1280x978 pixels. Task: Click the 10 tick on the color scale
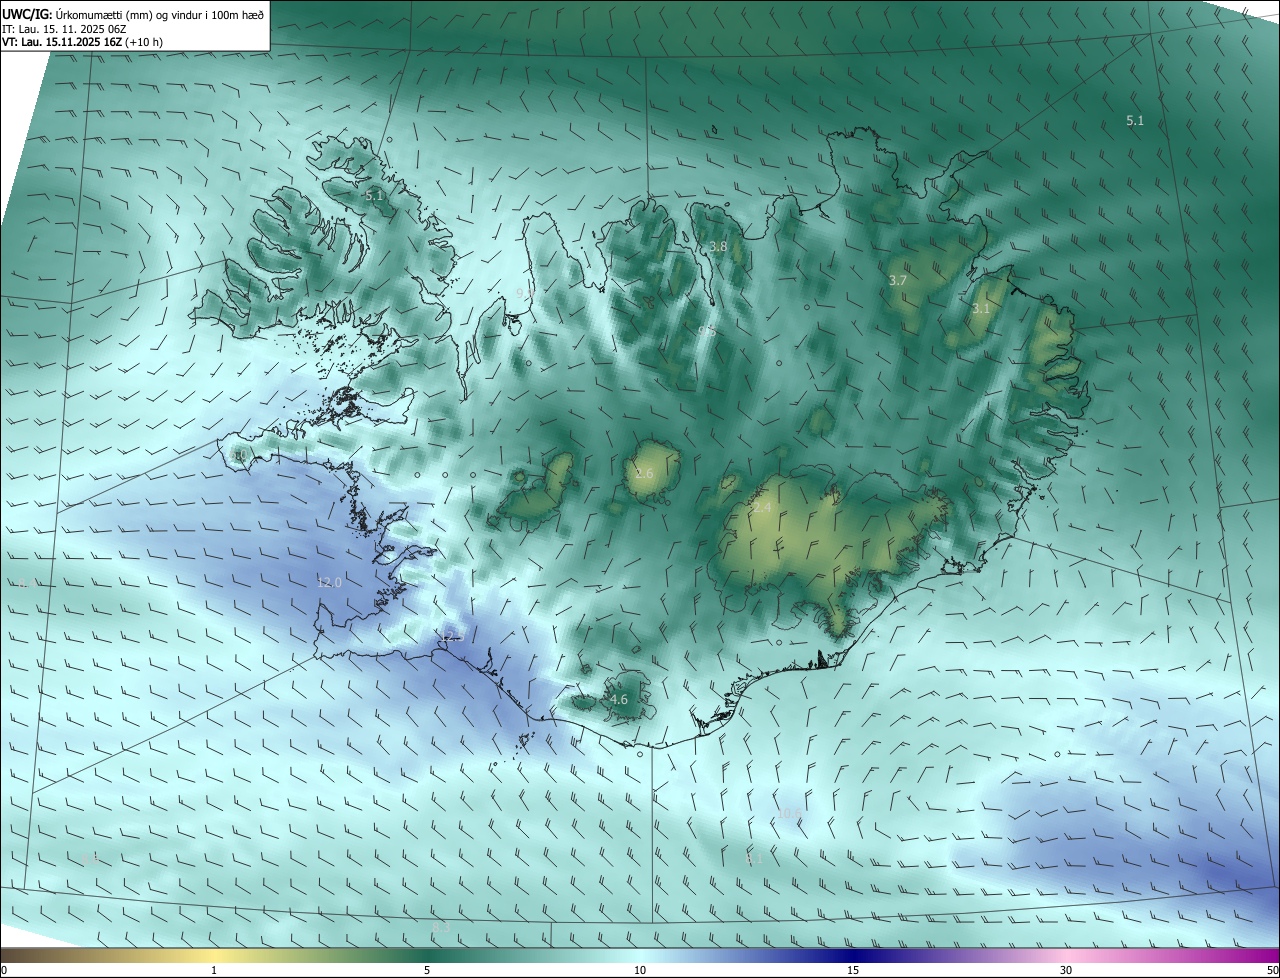(x=640, y=970)
